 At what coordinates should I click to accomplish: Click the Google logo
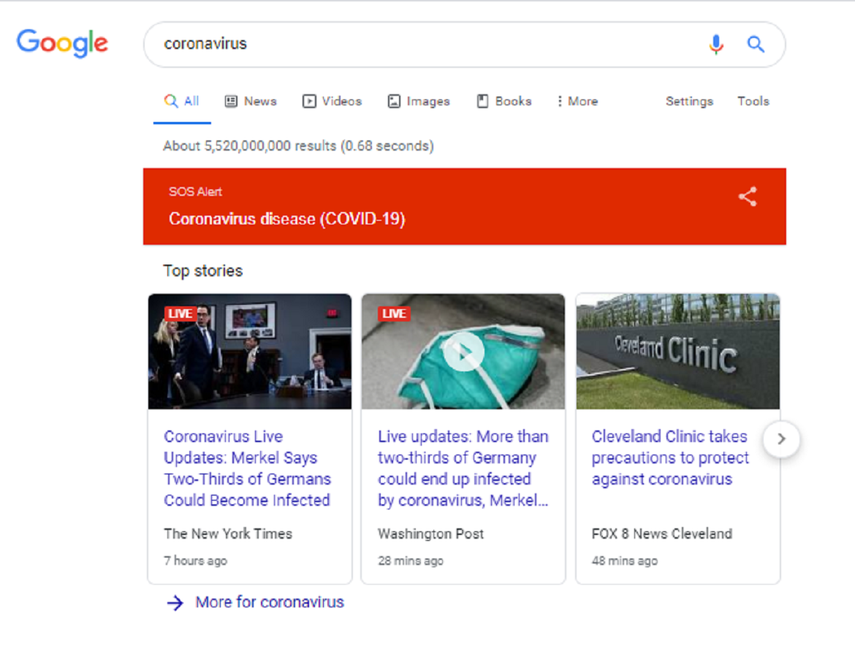[62, 43]
